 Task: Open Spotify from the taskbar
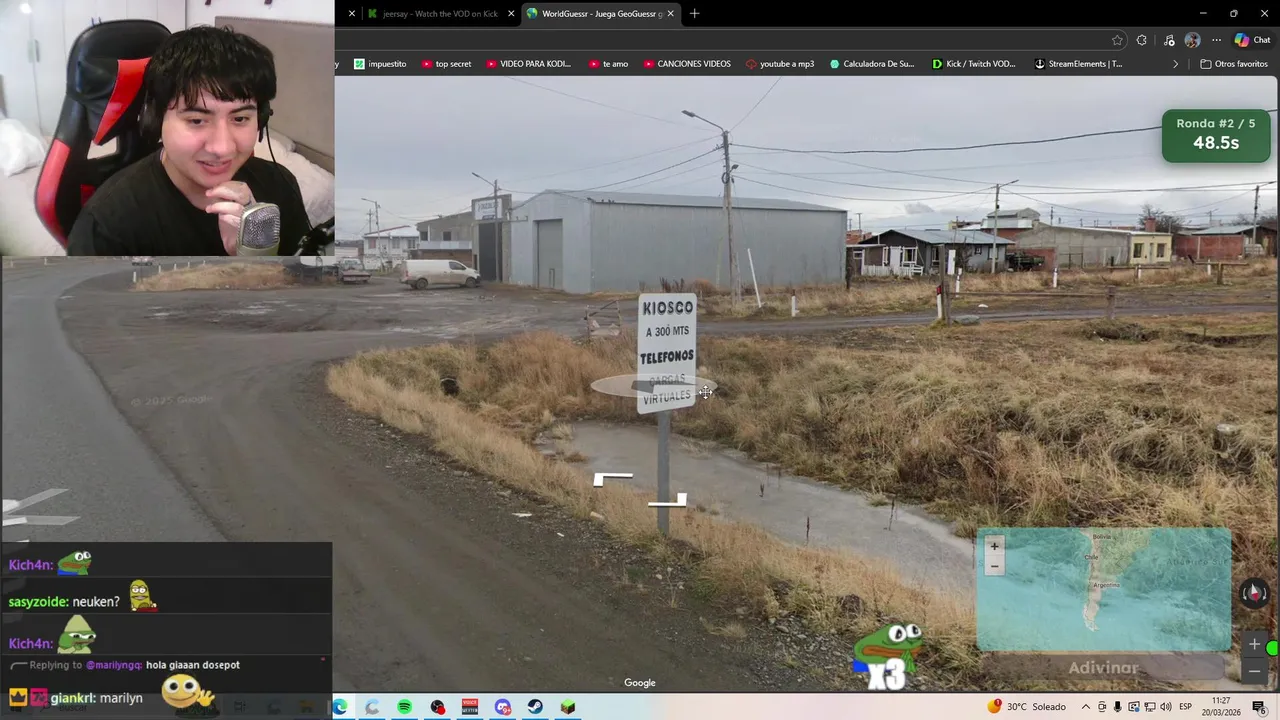[404, 707]
